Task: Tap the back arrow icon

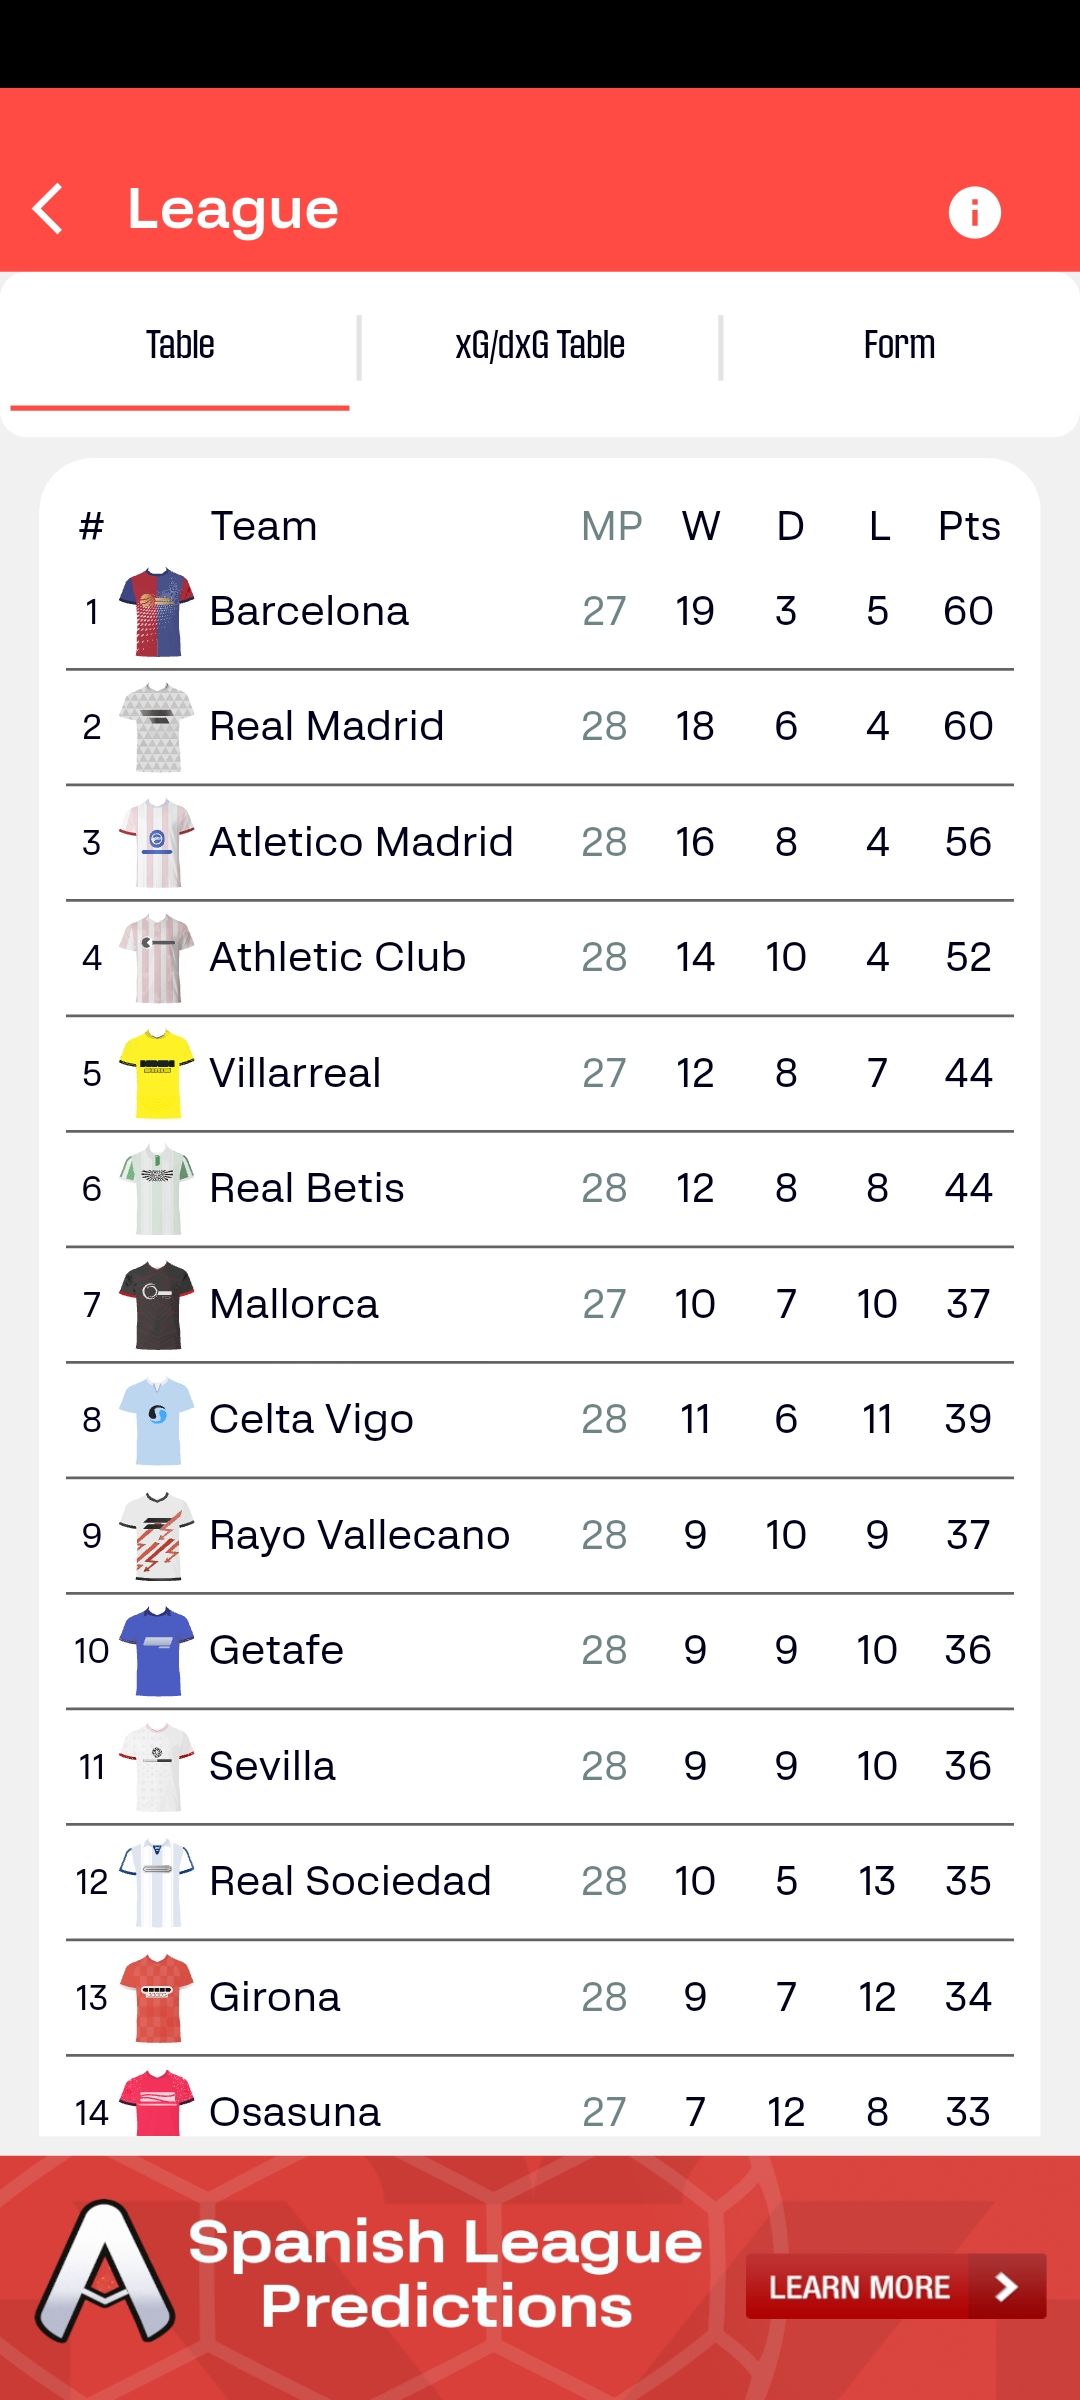Action: (x=48, y=209)
